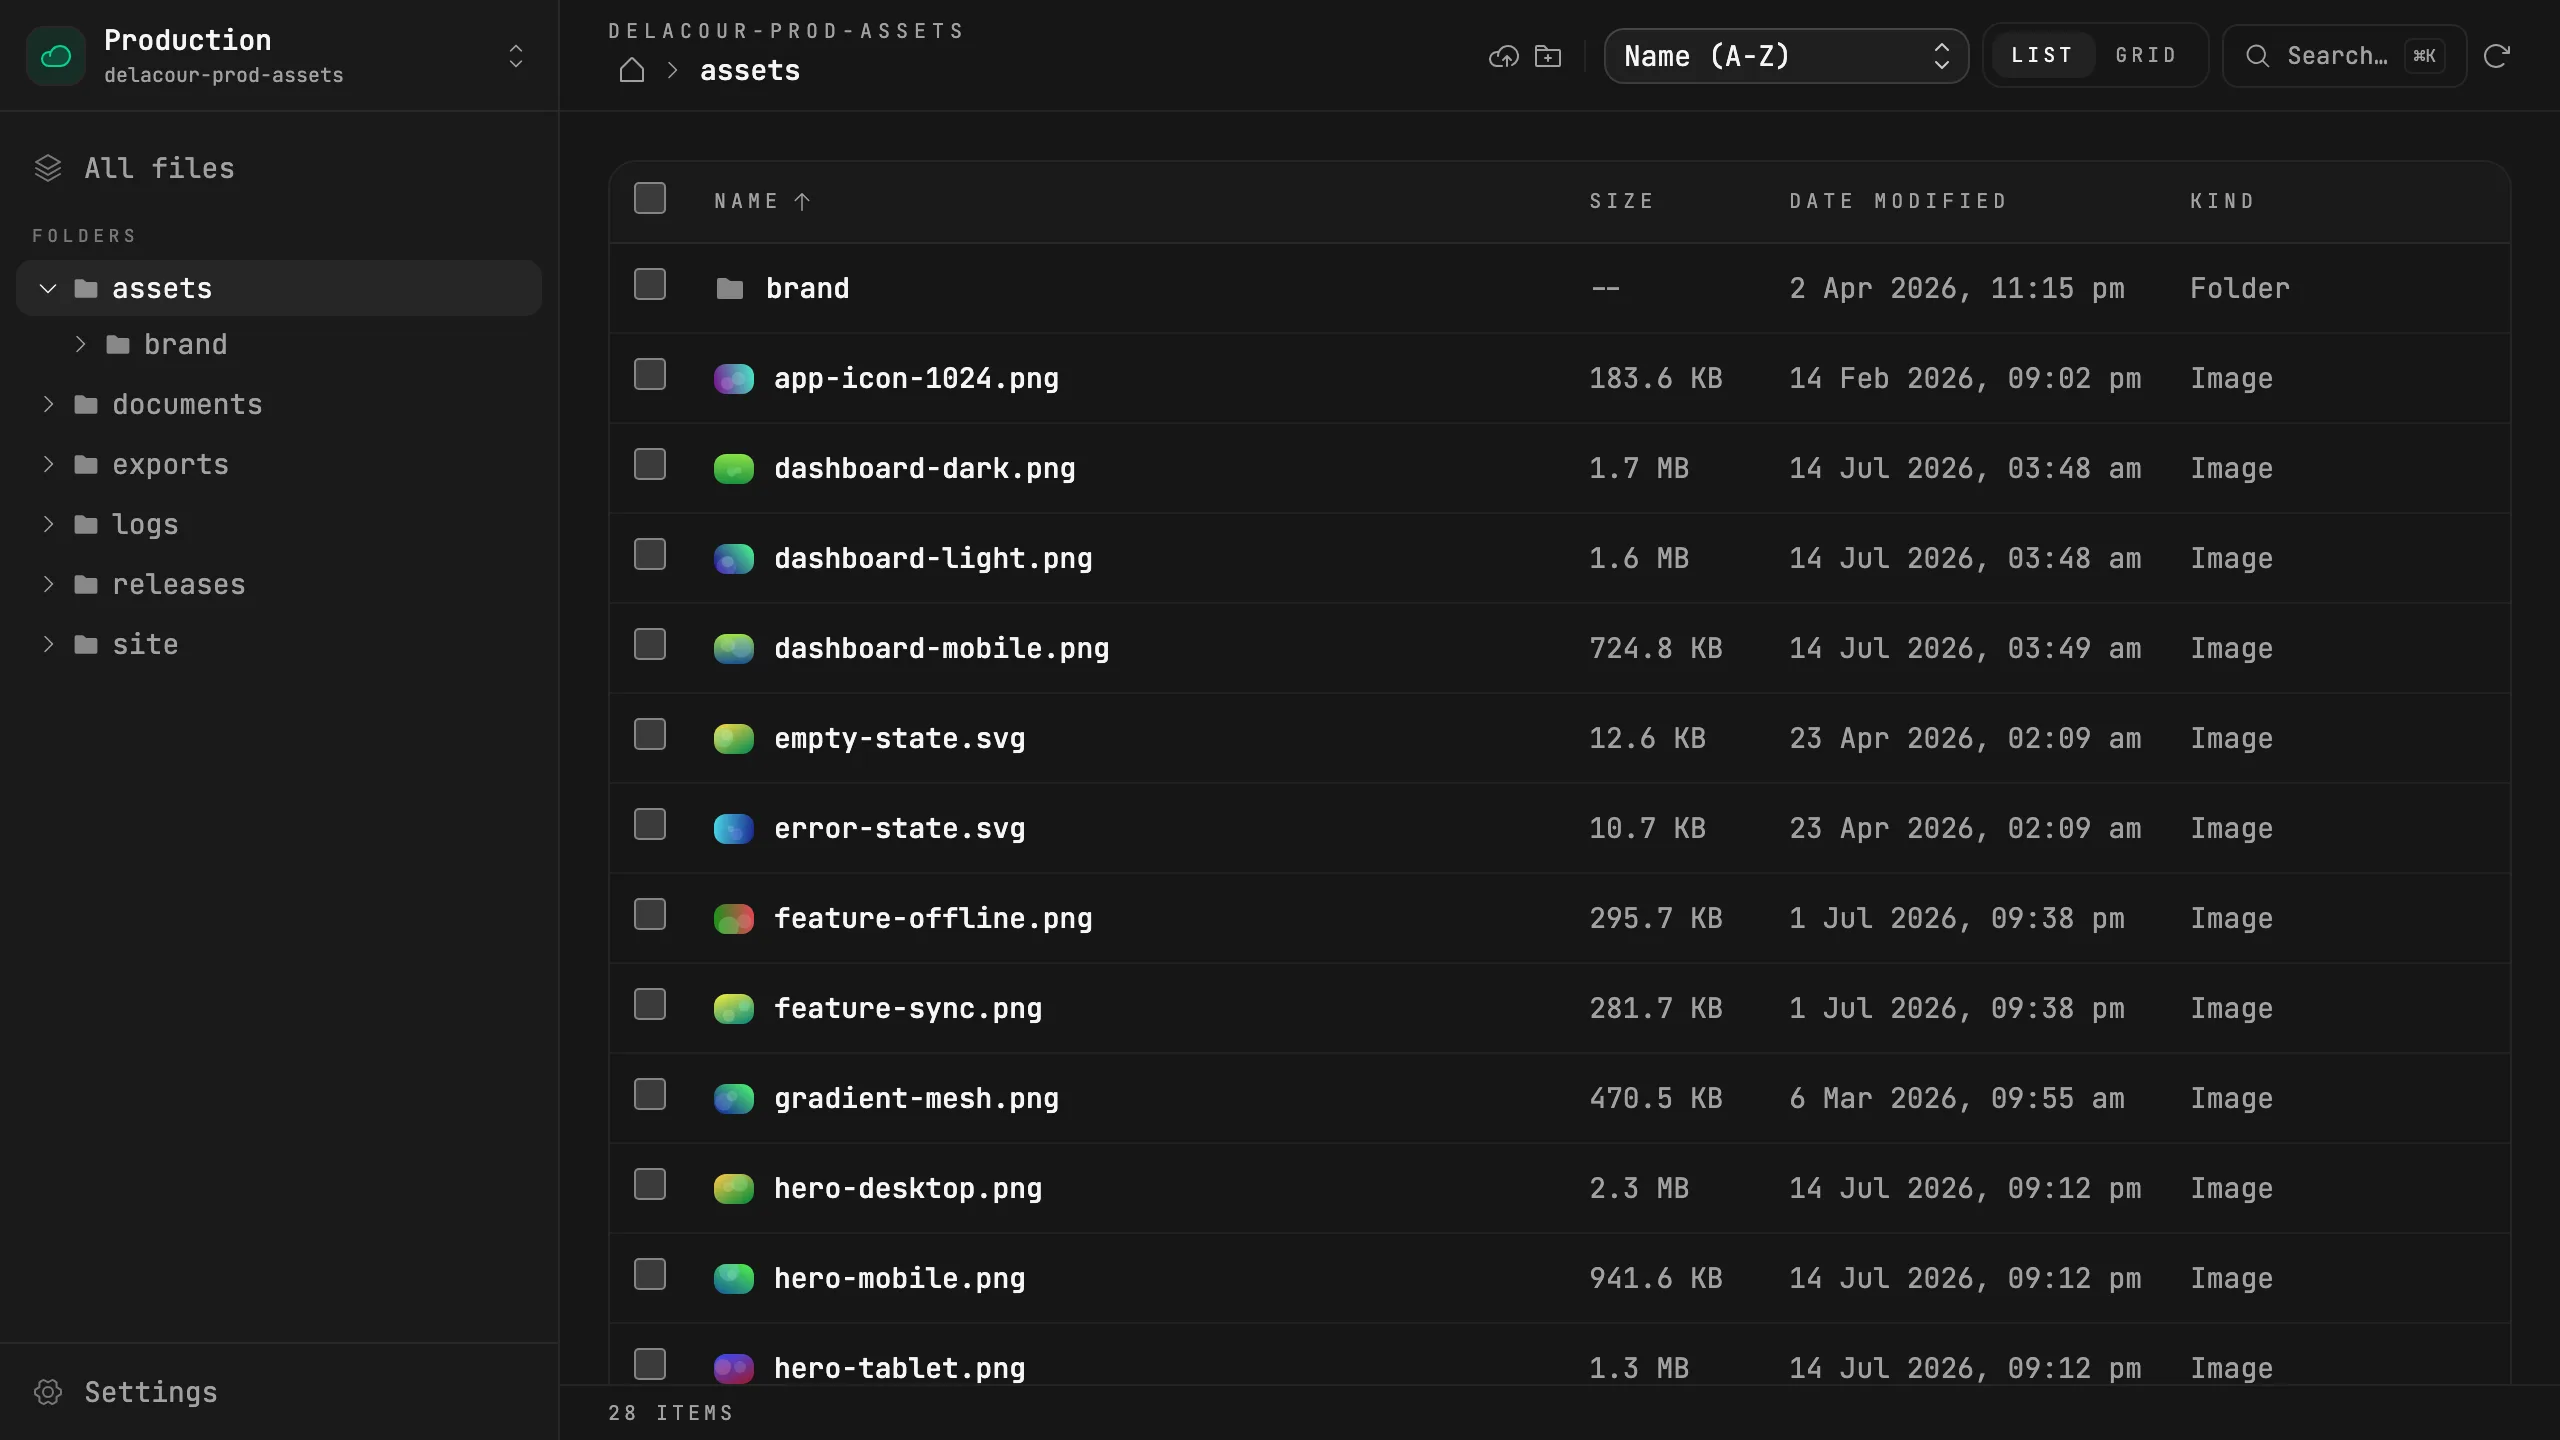This screenshot has width=2560, height=1440.
Task: Click the hero-desktop.png thumbnail
Action: click(x=734, y=1189)
